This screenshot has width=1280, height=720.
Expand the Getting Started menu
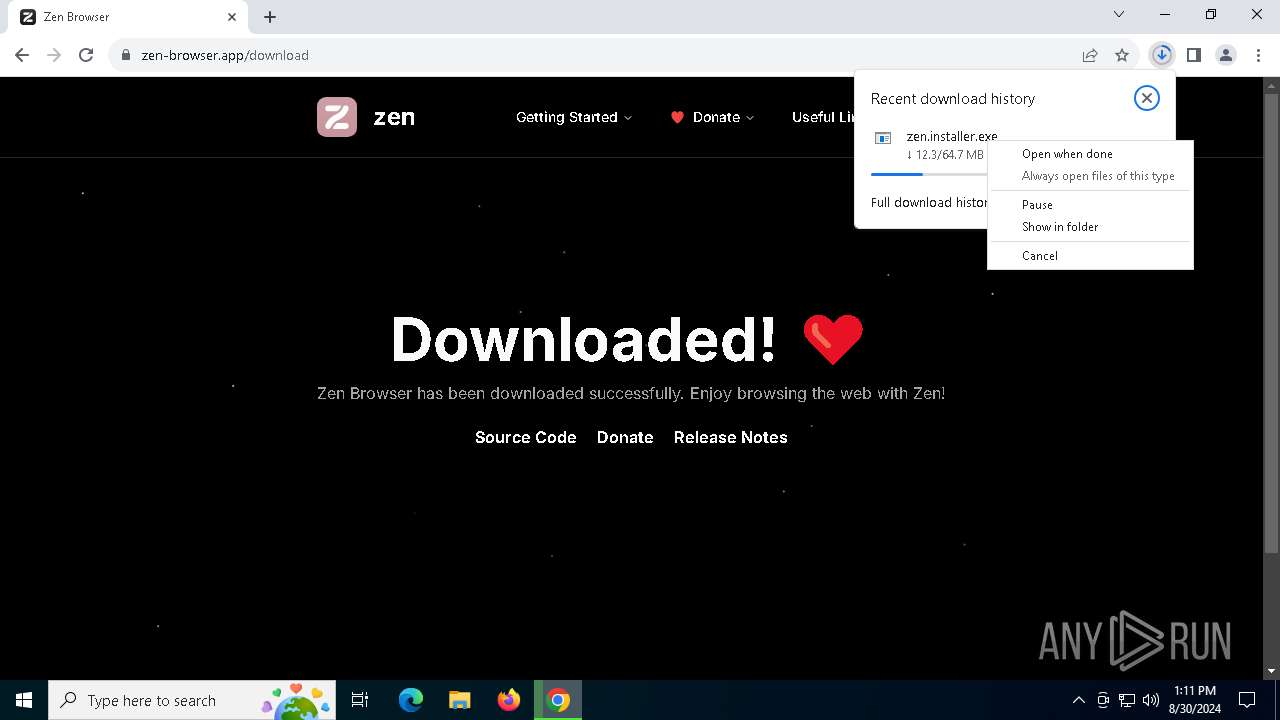(574, 117)
